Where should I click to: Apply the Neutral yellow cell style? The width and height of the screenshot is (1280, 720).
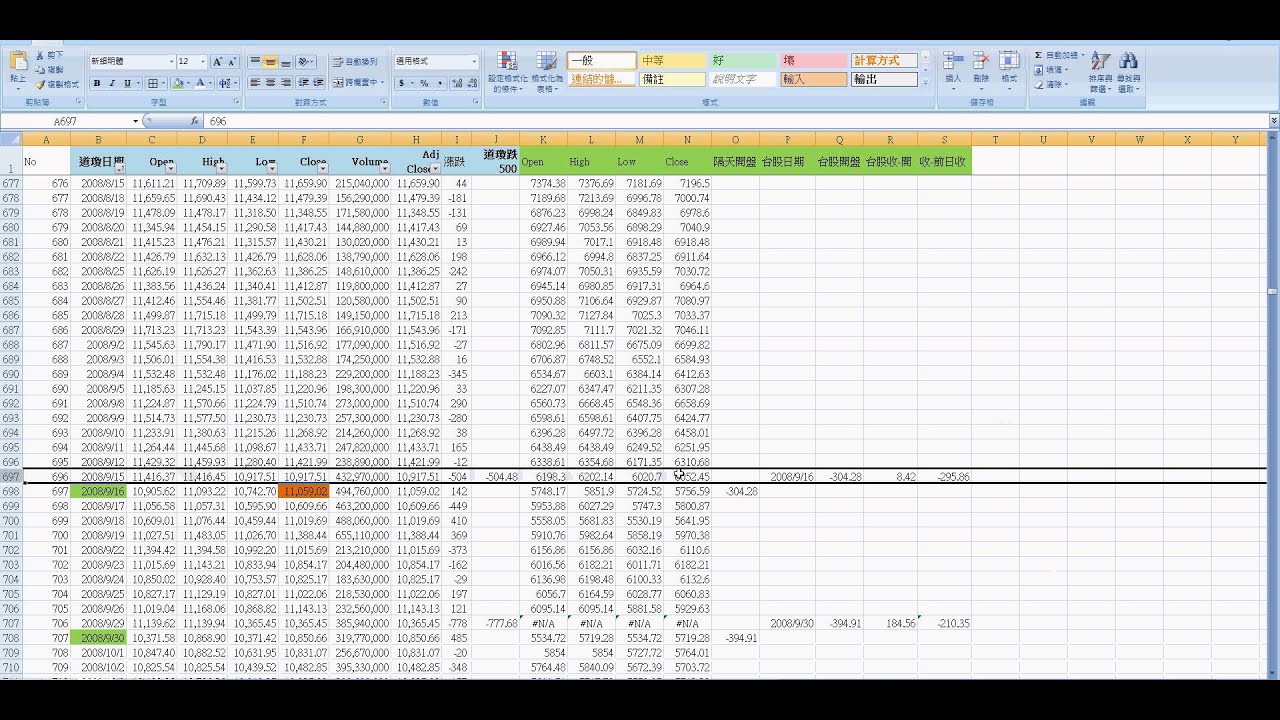pyautogui.click(x=673, y=61)
